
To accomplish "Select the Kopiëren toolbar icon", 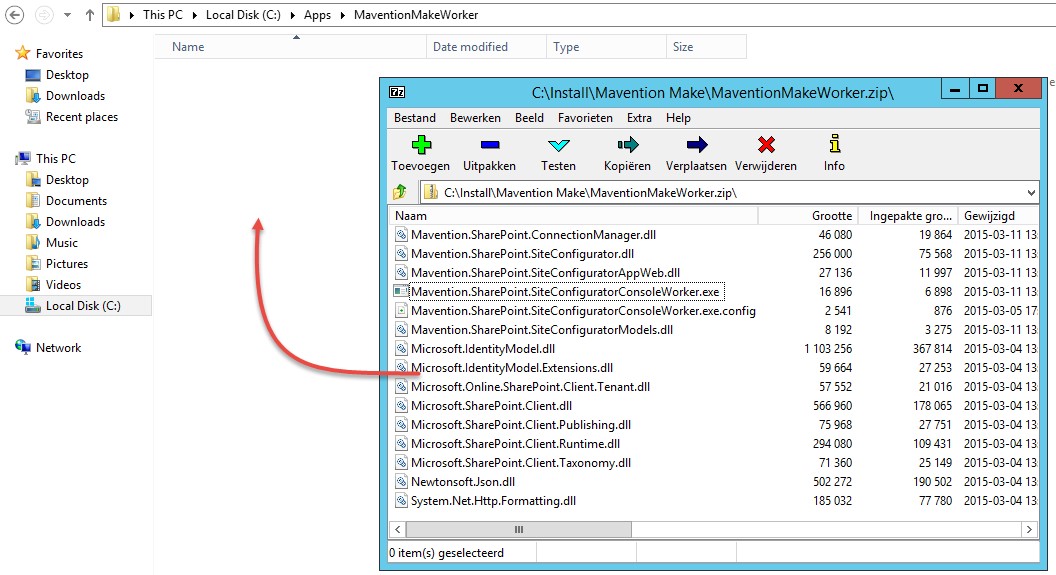I will click(627, 146).
